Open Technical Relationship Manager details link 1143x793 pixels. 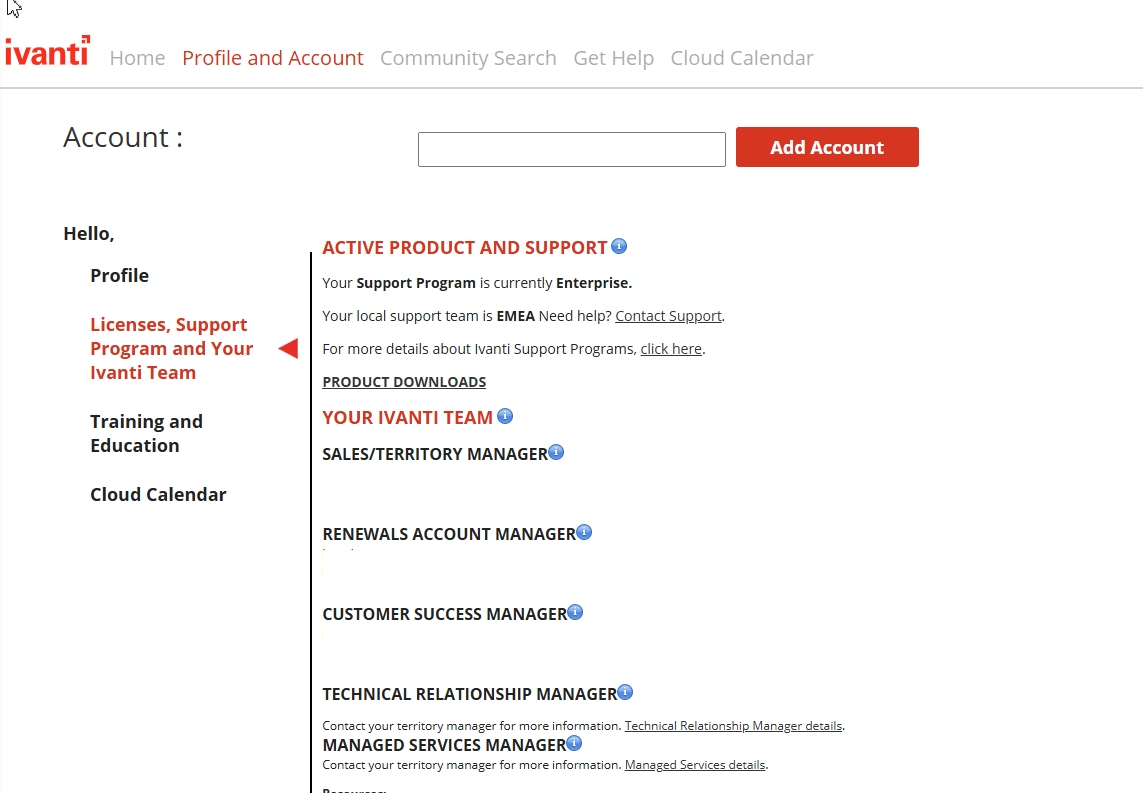(x=733, y=725)
